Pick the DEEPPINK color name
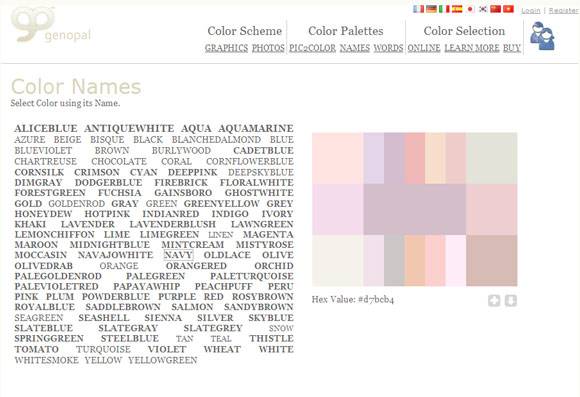The height and width of the screenshot is (397, 580). click(193, 172)
